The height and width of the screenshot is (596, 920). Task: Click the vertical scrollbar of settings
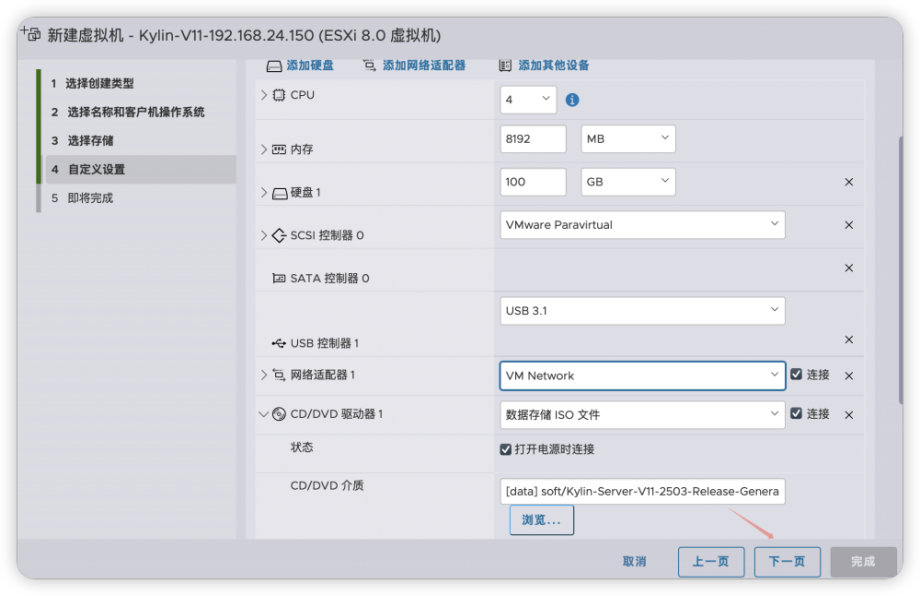(x=901, y=270)
